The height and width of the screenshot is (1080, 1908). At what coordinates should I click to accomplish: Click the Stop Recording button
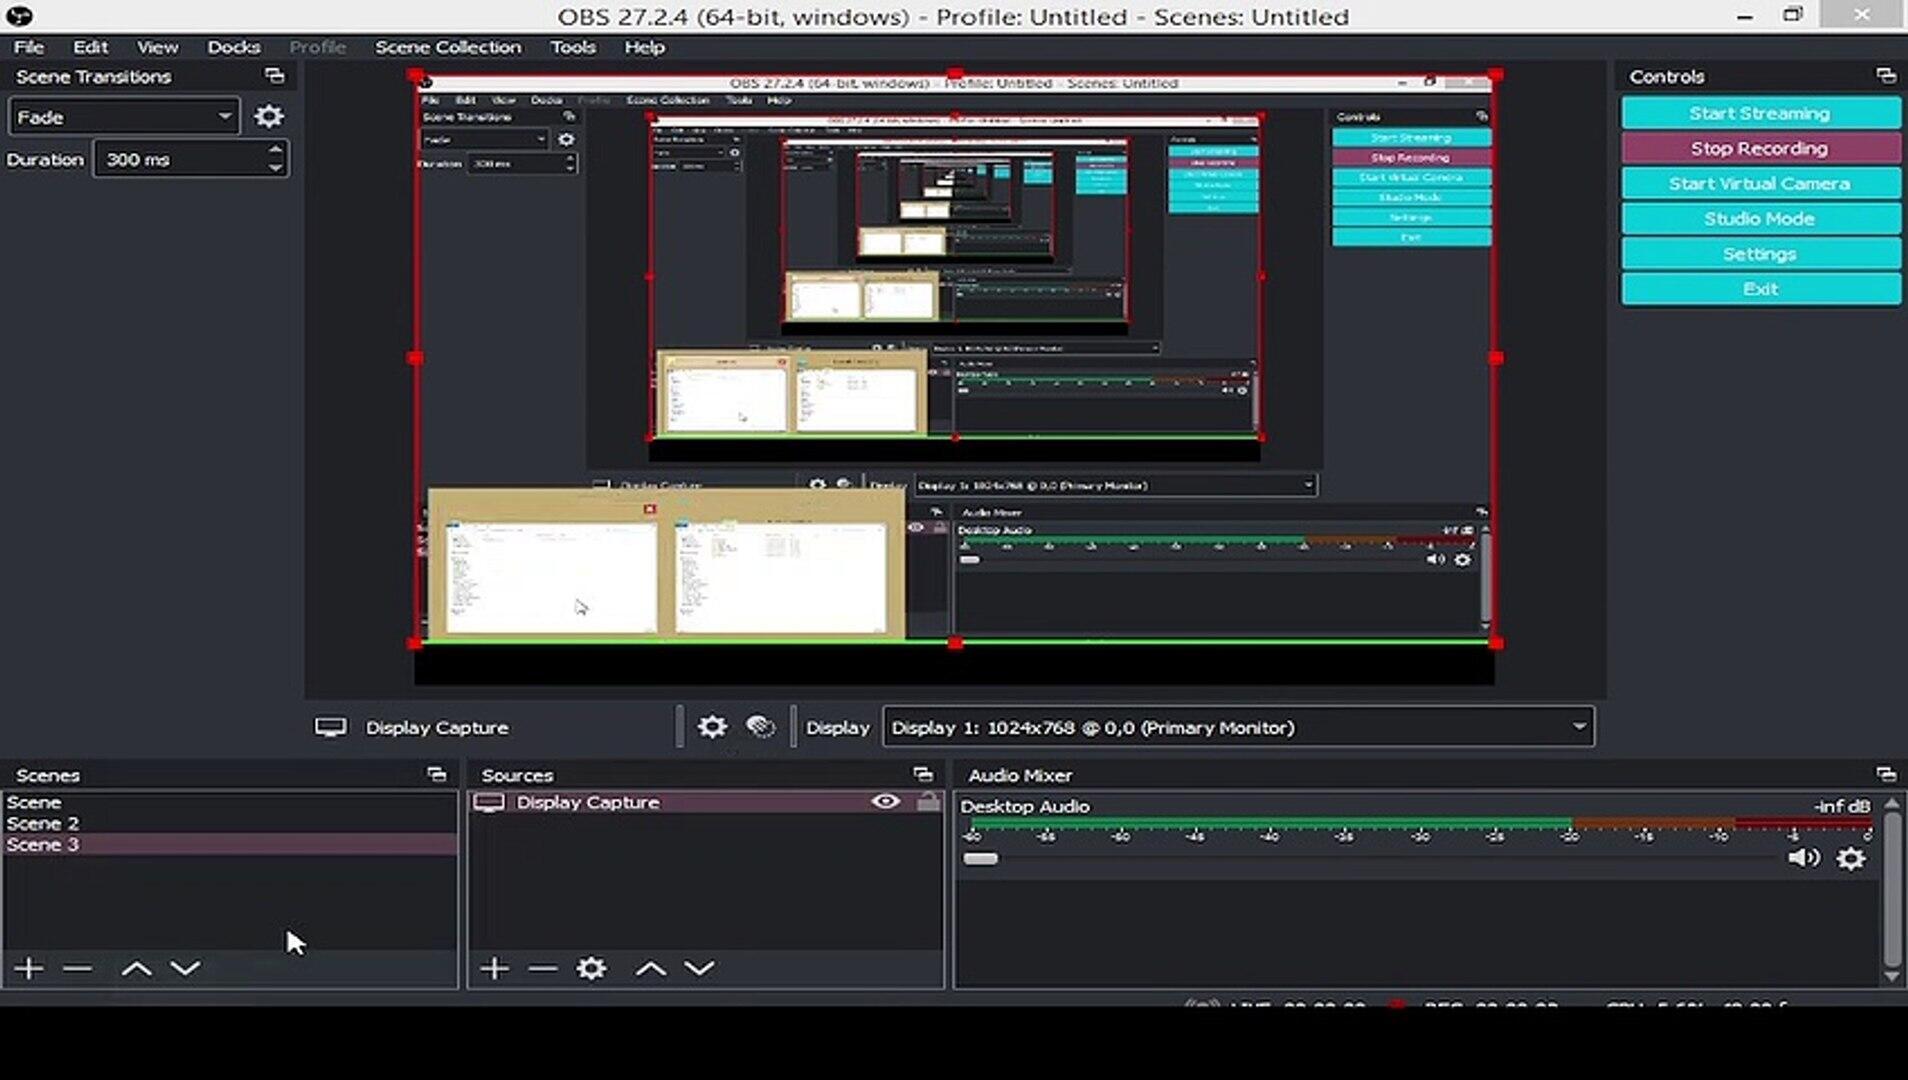point(1759,148)
